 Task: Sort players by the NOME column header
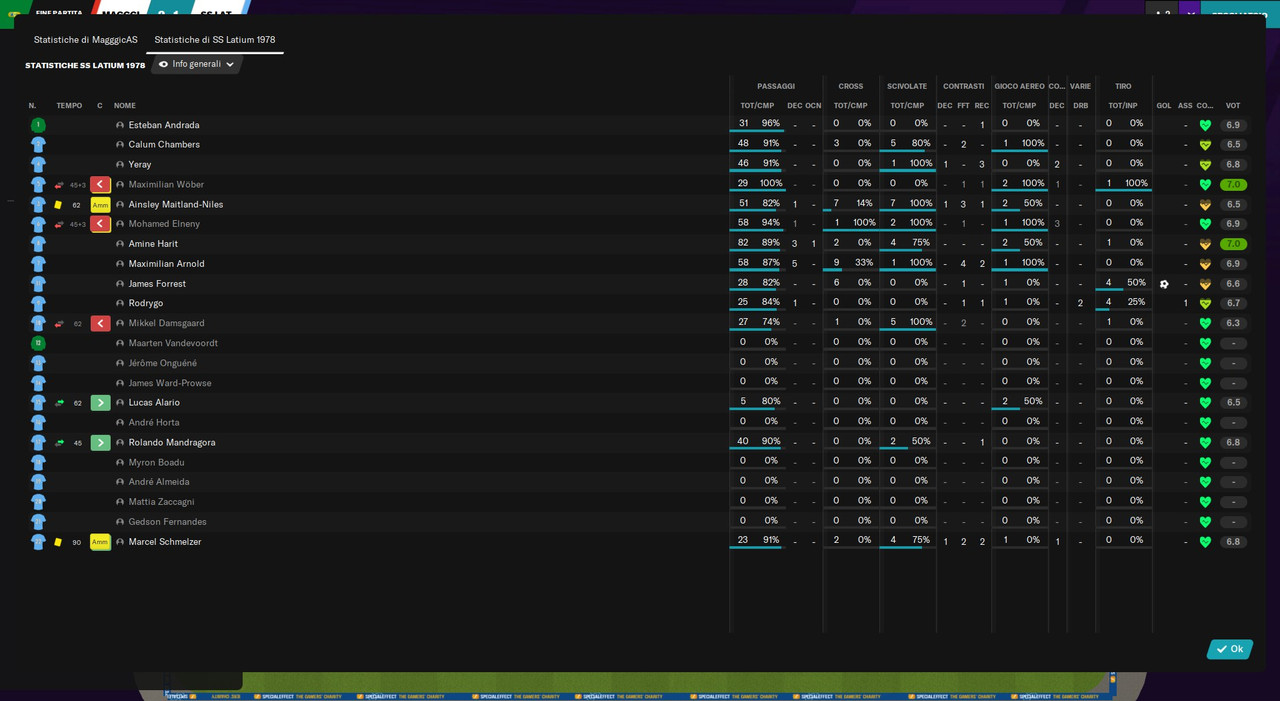tap(125, 106)
